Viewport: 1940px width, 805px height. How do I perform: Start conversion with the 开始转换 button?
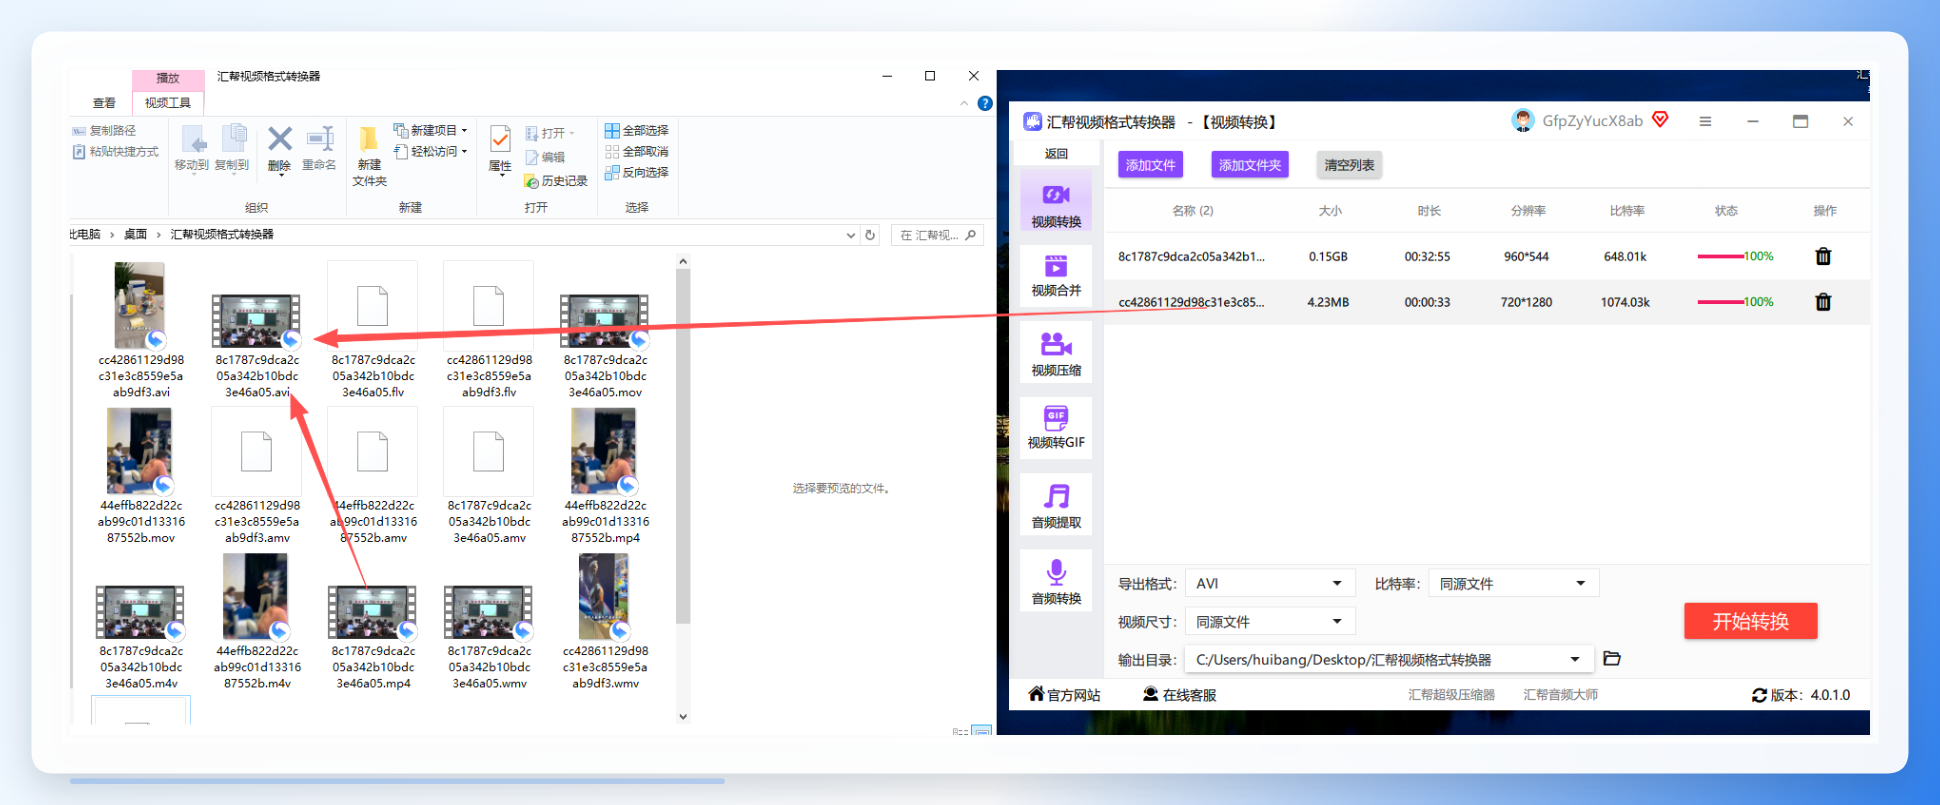point(1751,621)
